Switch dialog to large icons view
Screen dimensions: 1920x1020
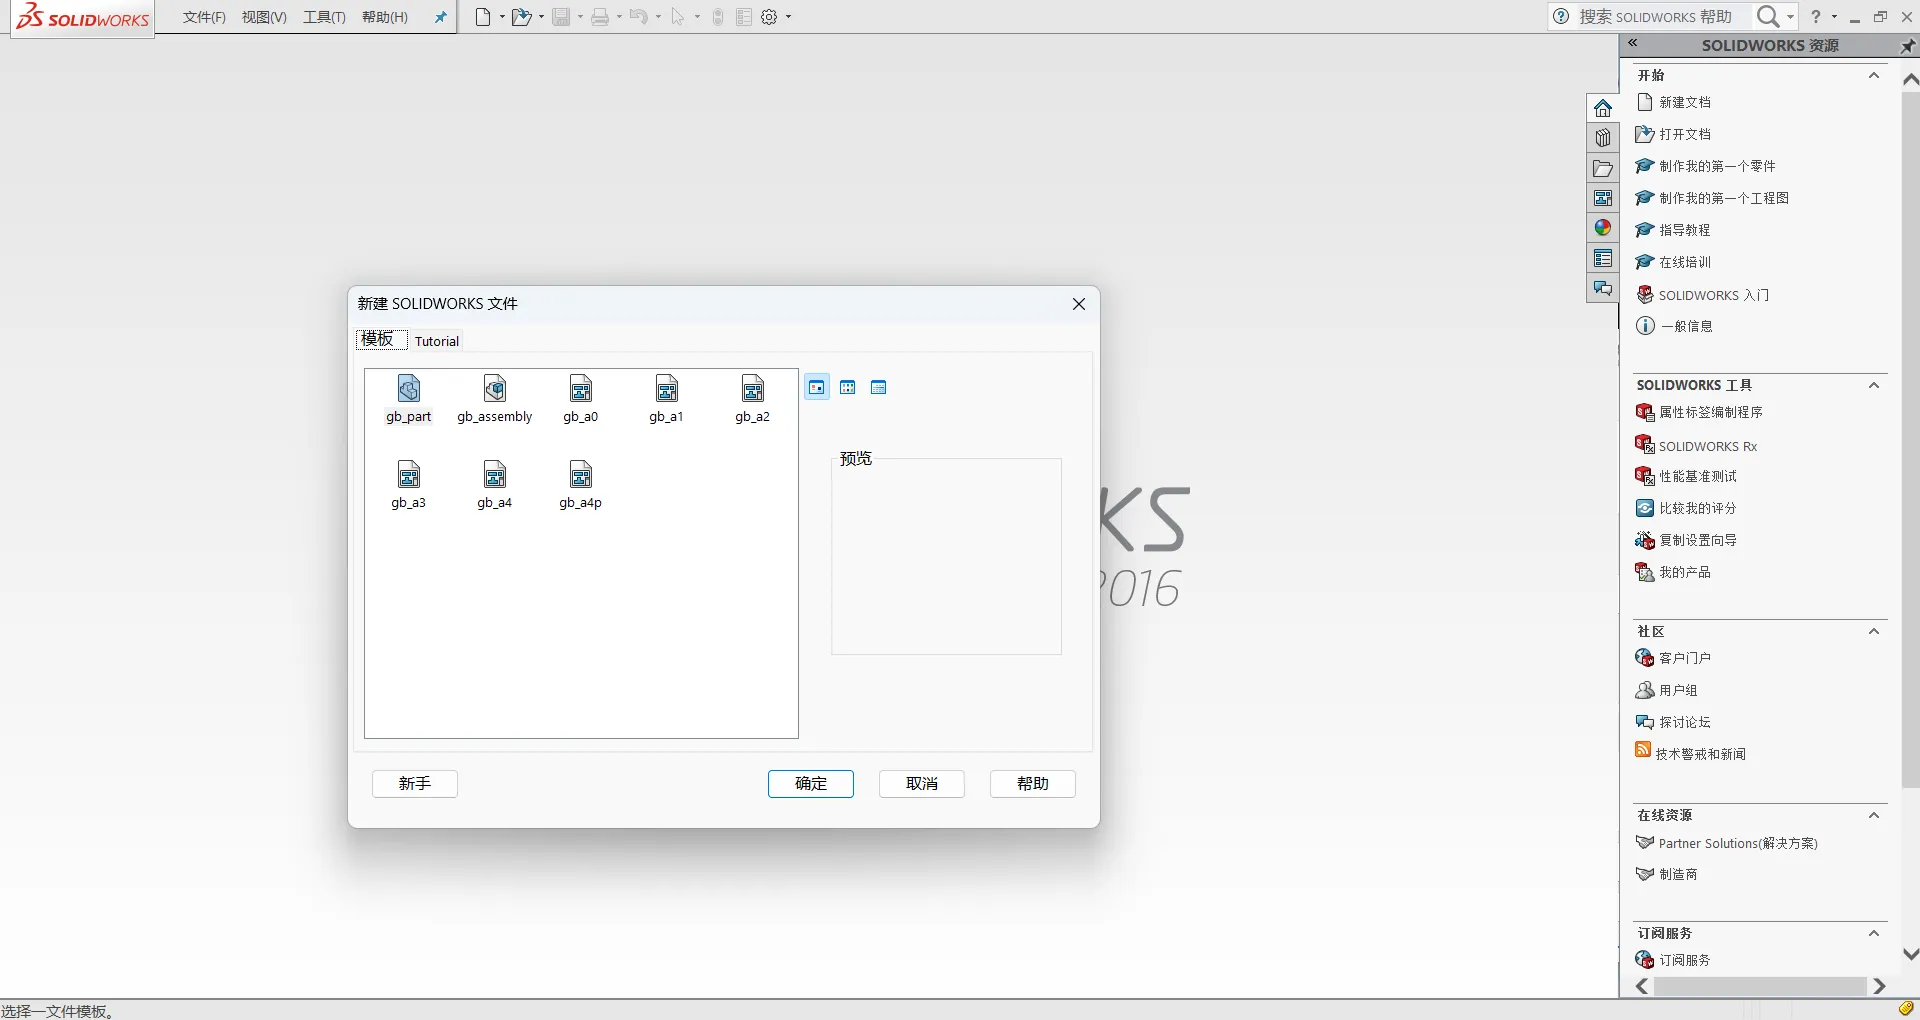817,387
